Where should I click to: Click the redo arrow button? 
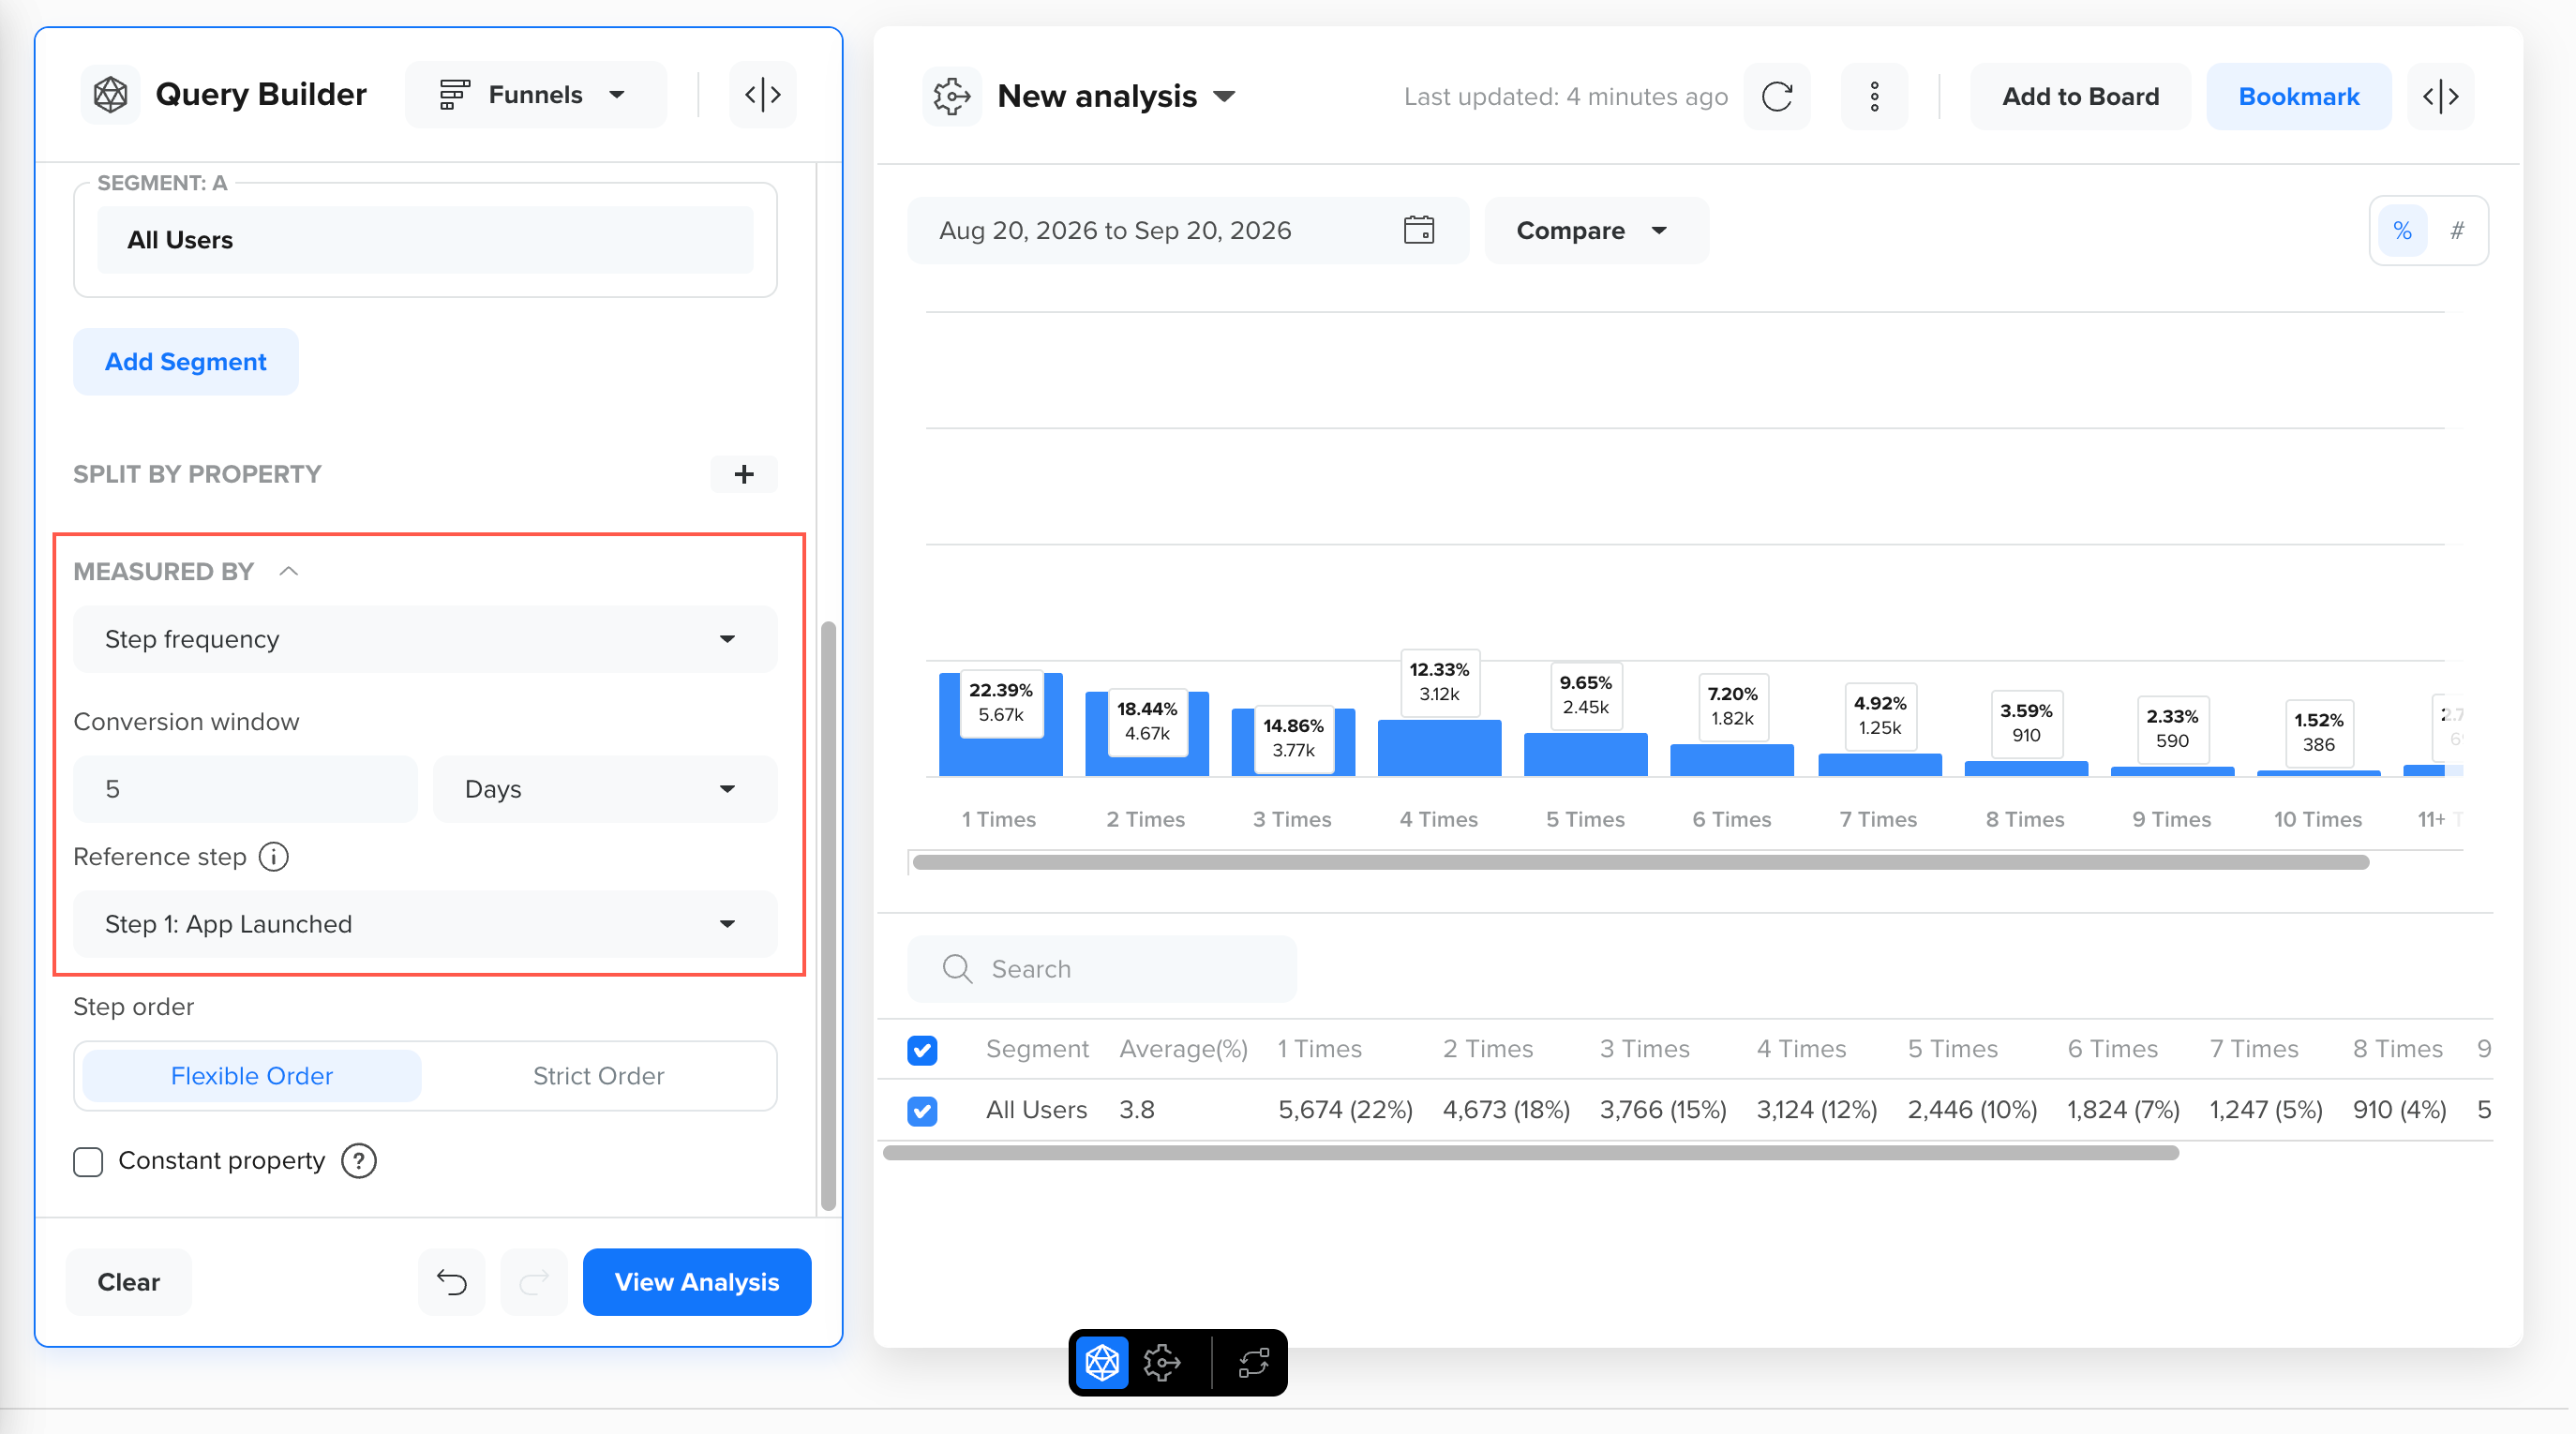pyautogui.click(x=535, y=1282)
